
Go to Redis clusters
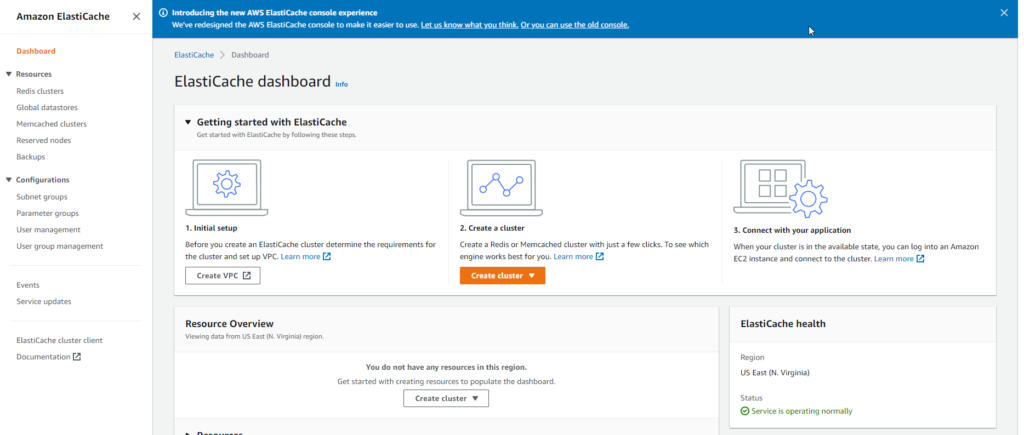point(40,91)
